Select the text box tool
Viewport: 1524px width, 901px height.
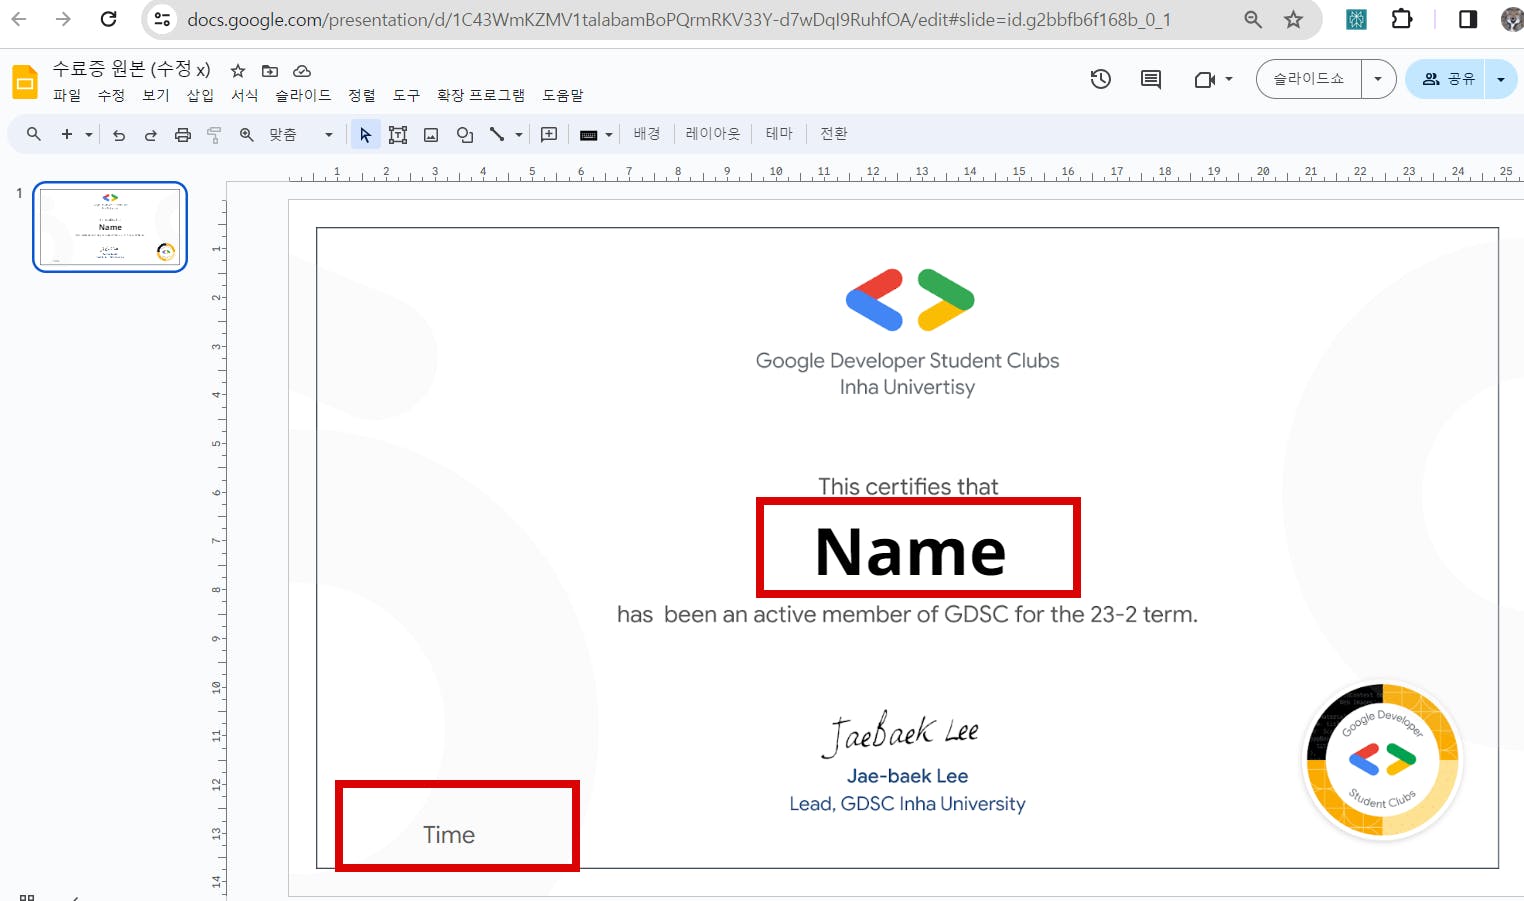pos(398,135)
